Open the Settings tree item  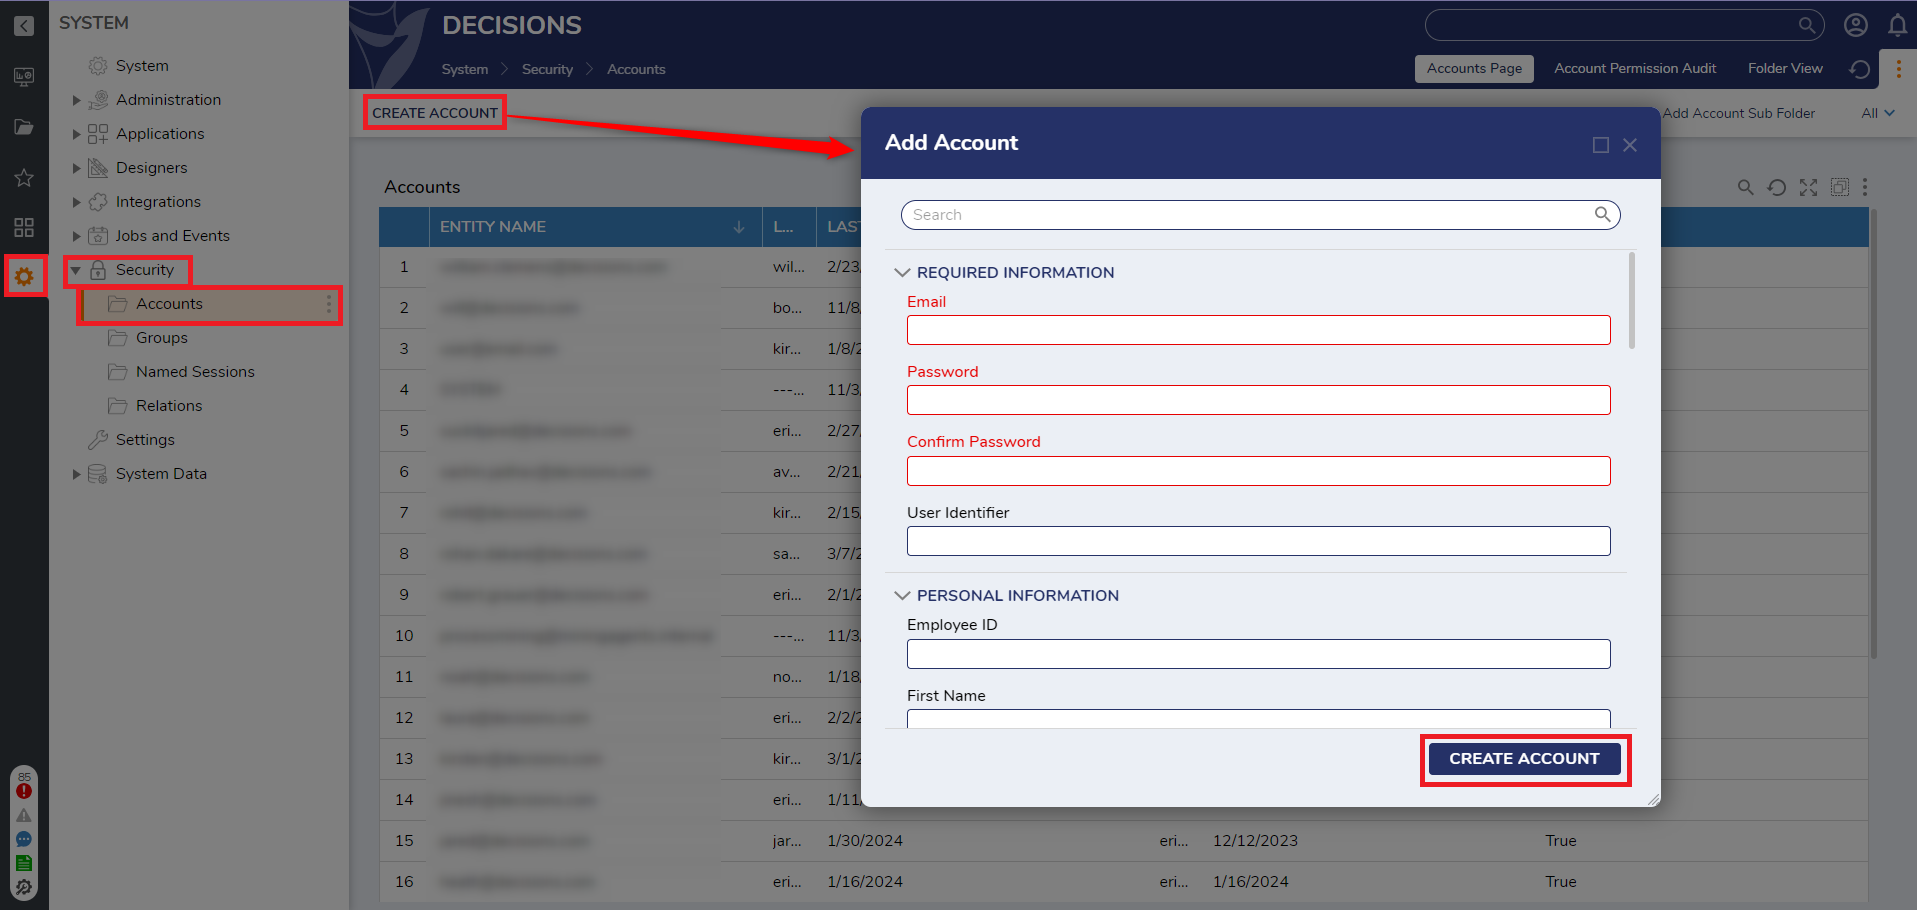pos(145,440)
